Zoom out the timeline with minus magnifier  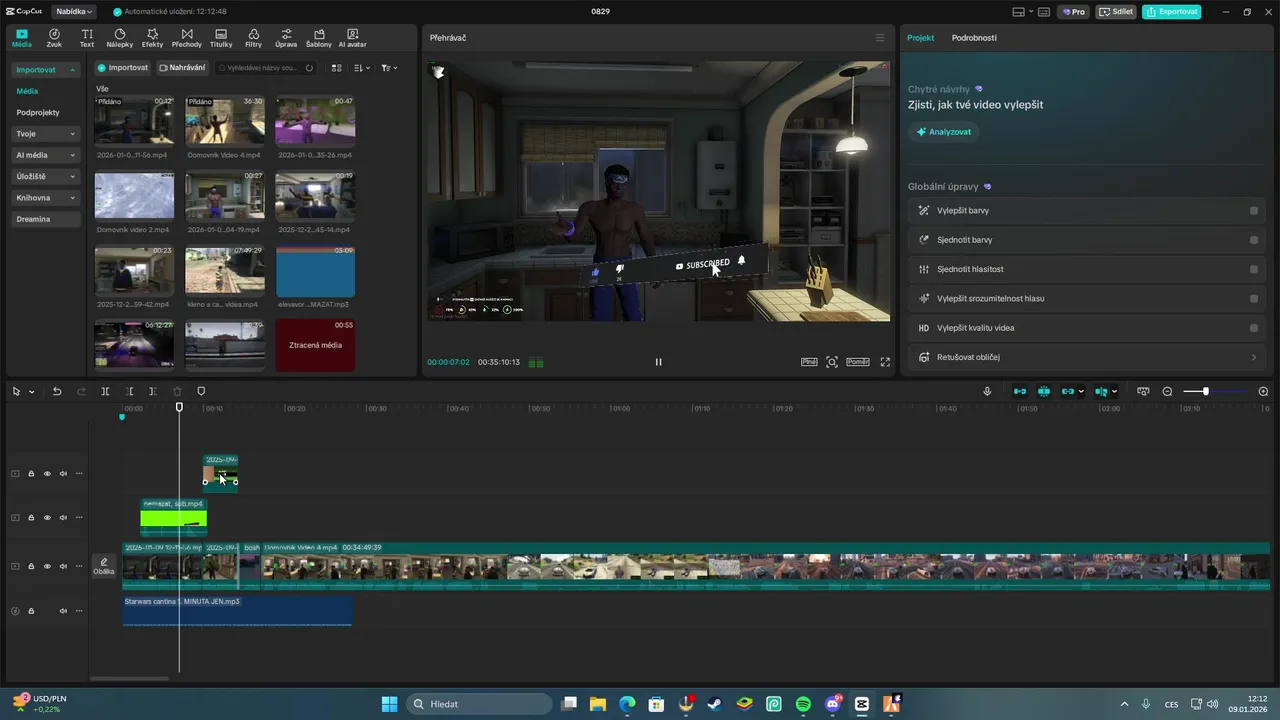click(1167, 391)
